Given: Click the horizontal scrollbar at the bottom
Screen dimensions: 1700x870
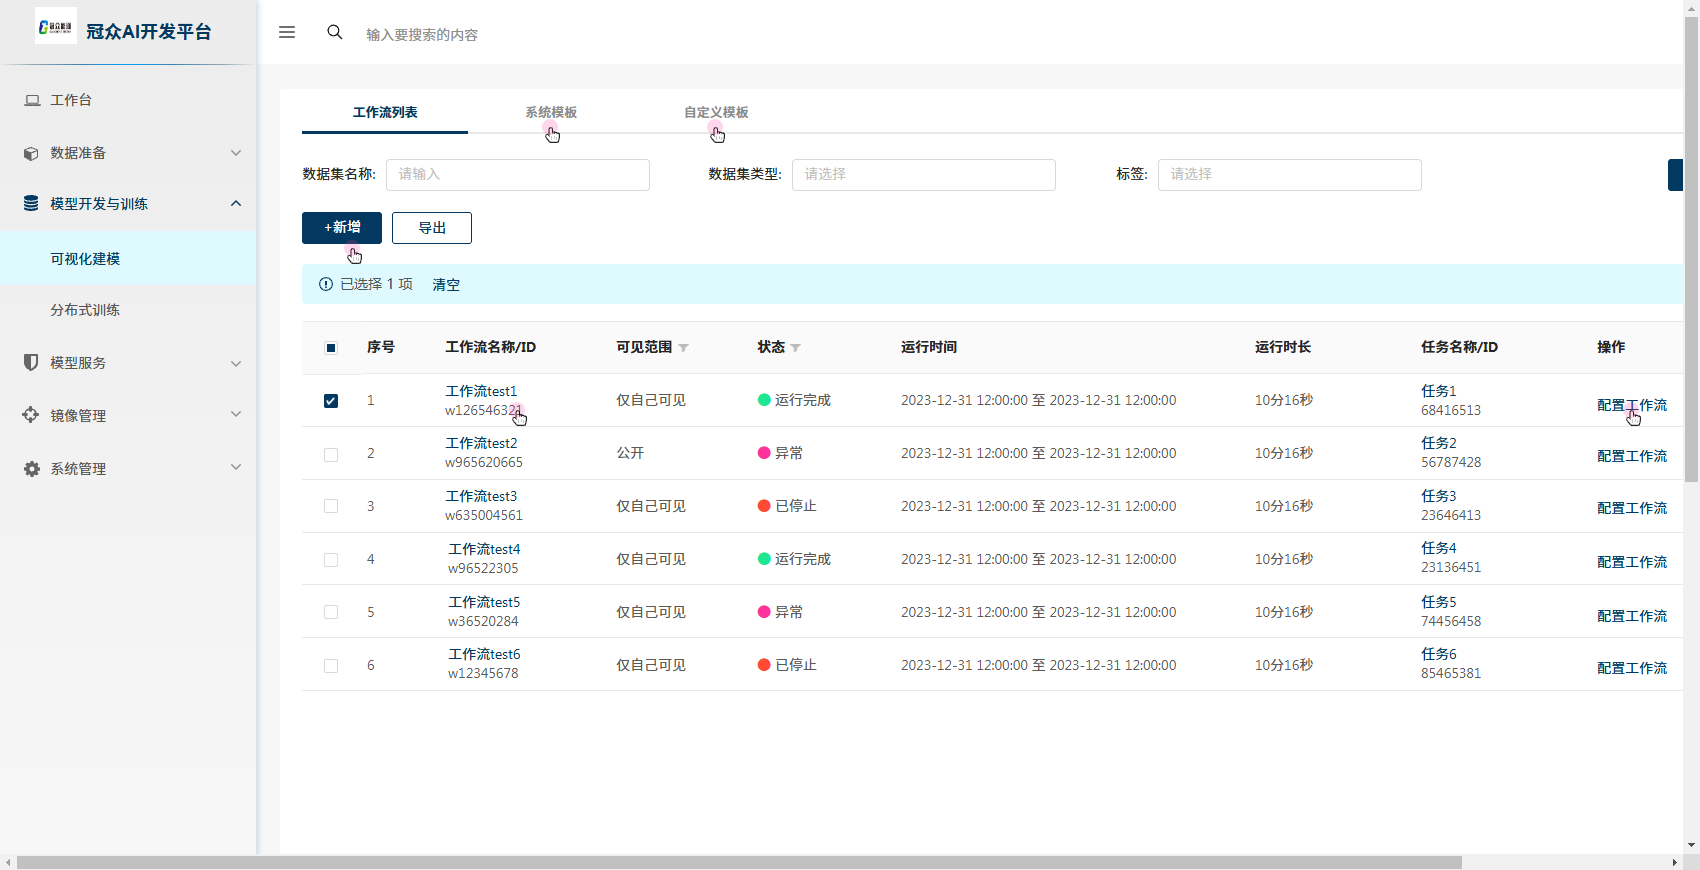Looking at the screenshot, I should (x=739, y=862).
